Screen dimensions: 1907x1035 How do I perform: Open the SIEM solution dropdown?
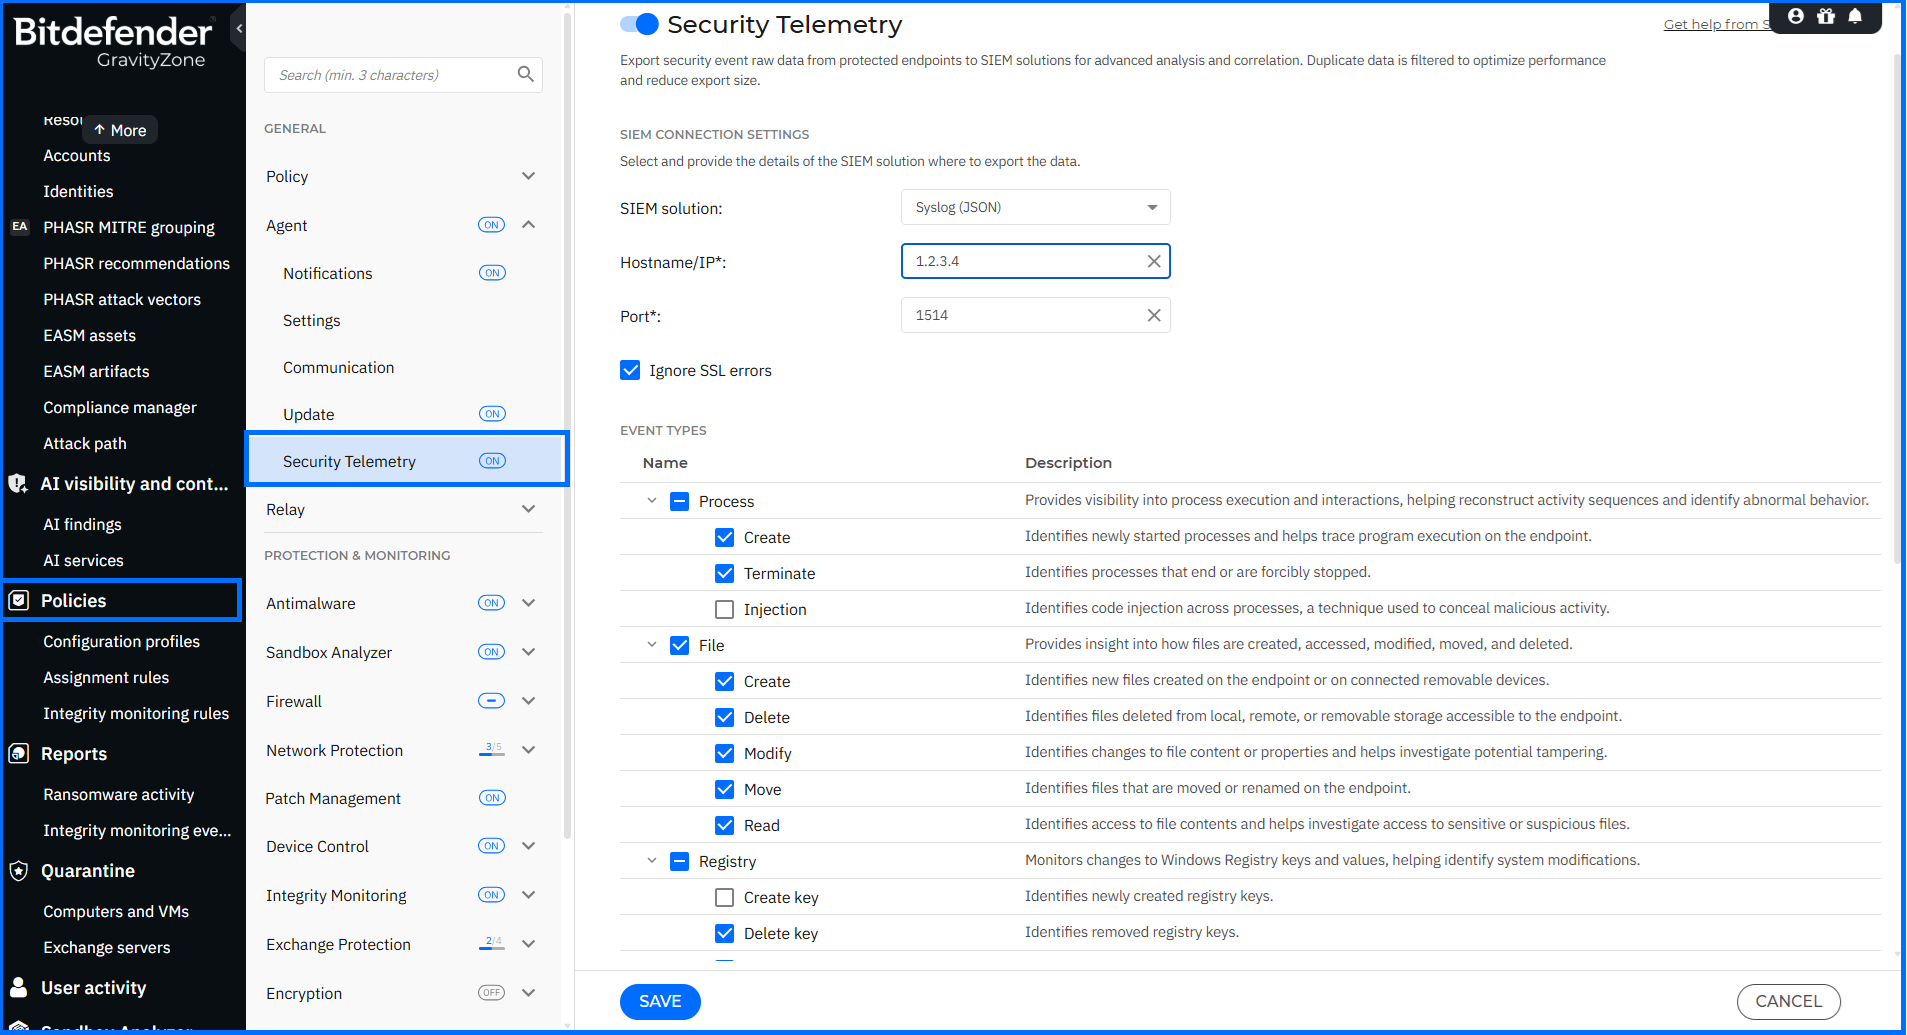pyautogui.click(x=1035, y=207)
